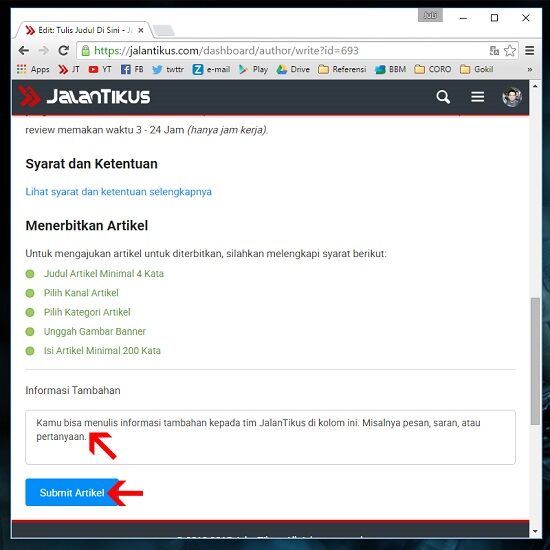Reload the page with the refresh icon
The height and width of the screenshot is (550, 550).
63,51
